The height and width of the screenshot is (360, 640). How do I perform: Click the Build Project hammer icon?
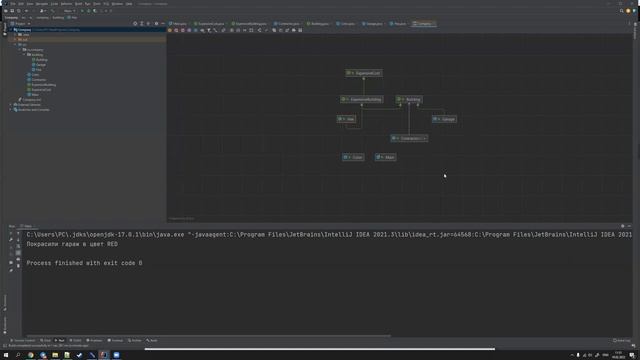pos(53,11)
